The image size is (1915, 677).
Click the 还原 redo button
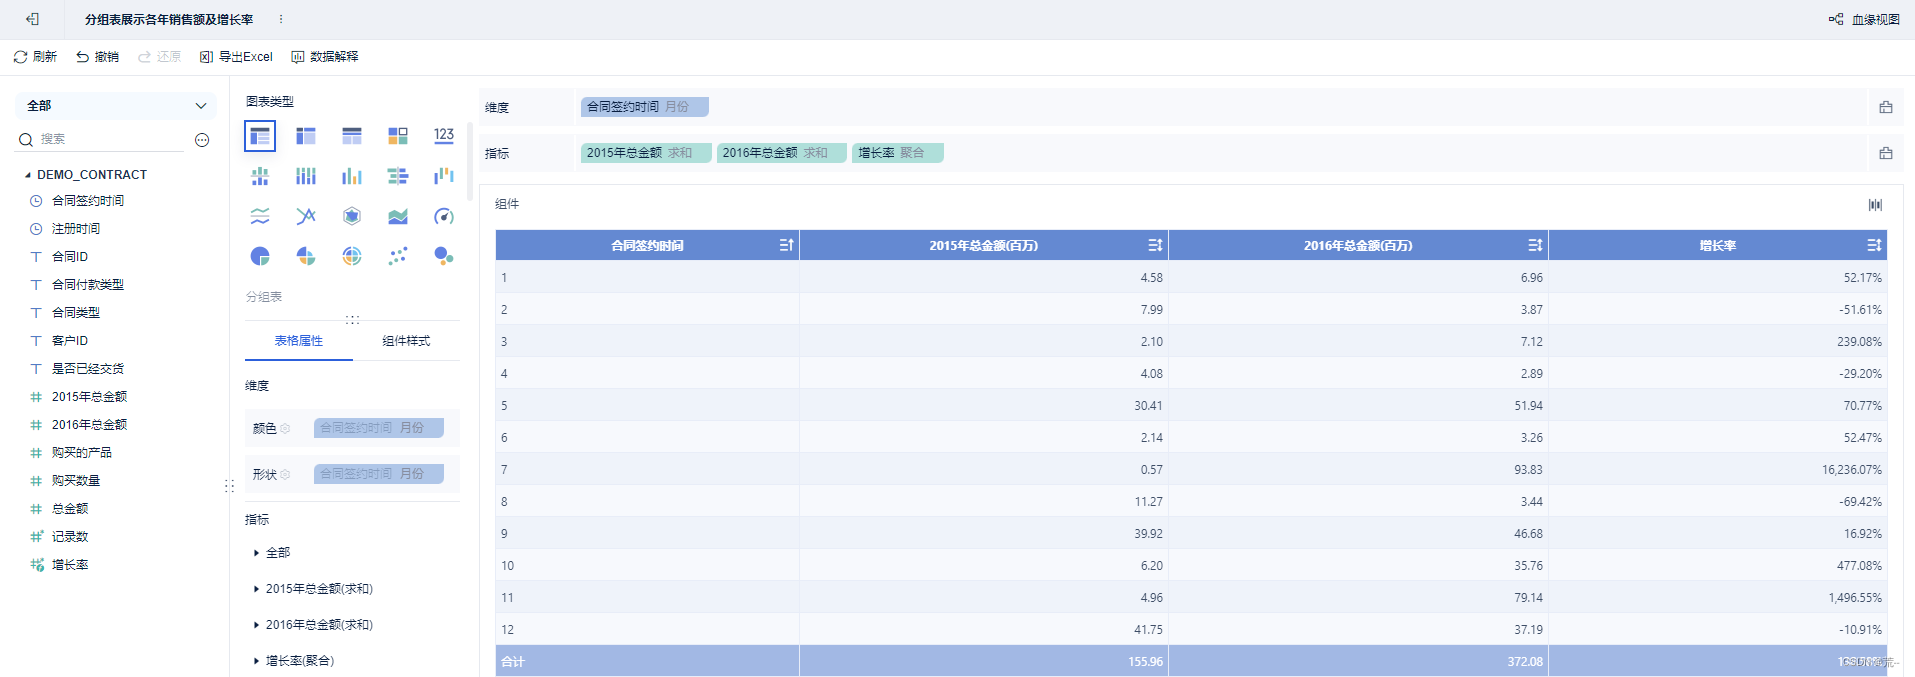(159, 57)
